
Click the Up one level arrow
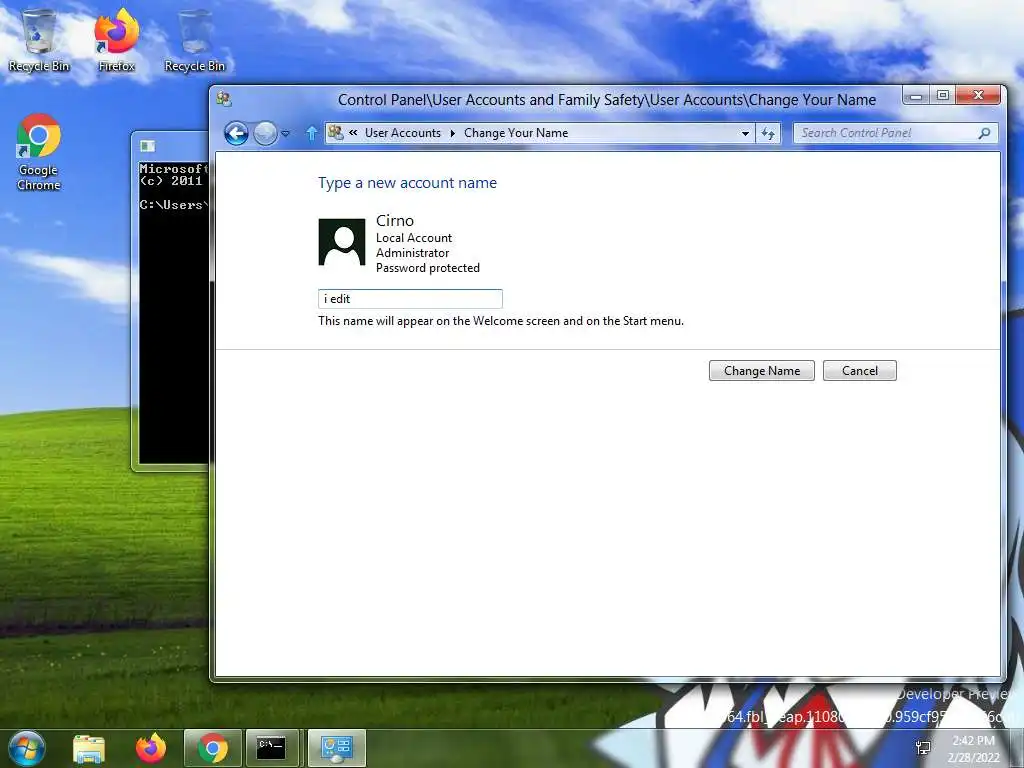click(x=312, y=133)
